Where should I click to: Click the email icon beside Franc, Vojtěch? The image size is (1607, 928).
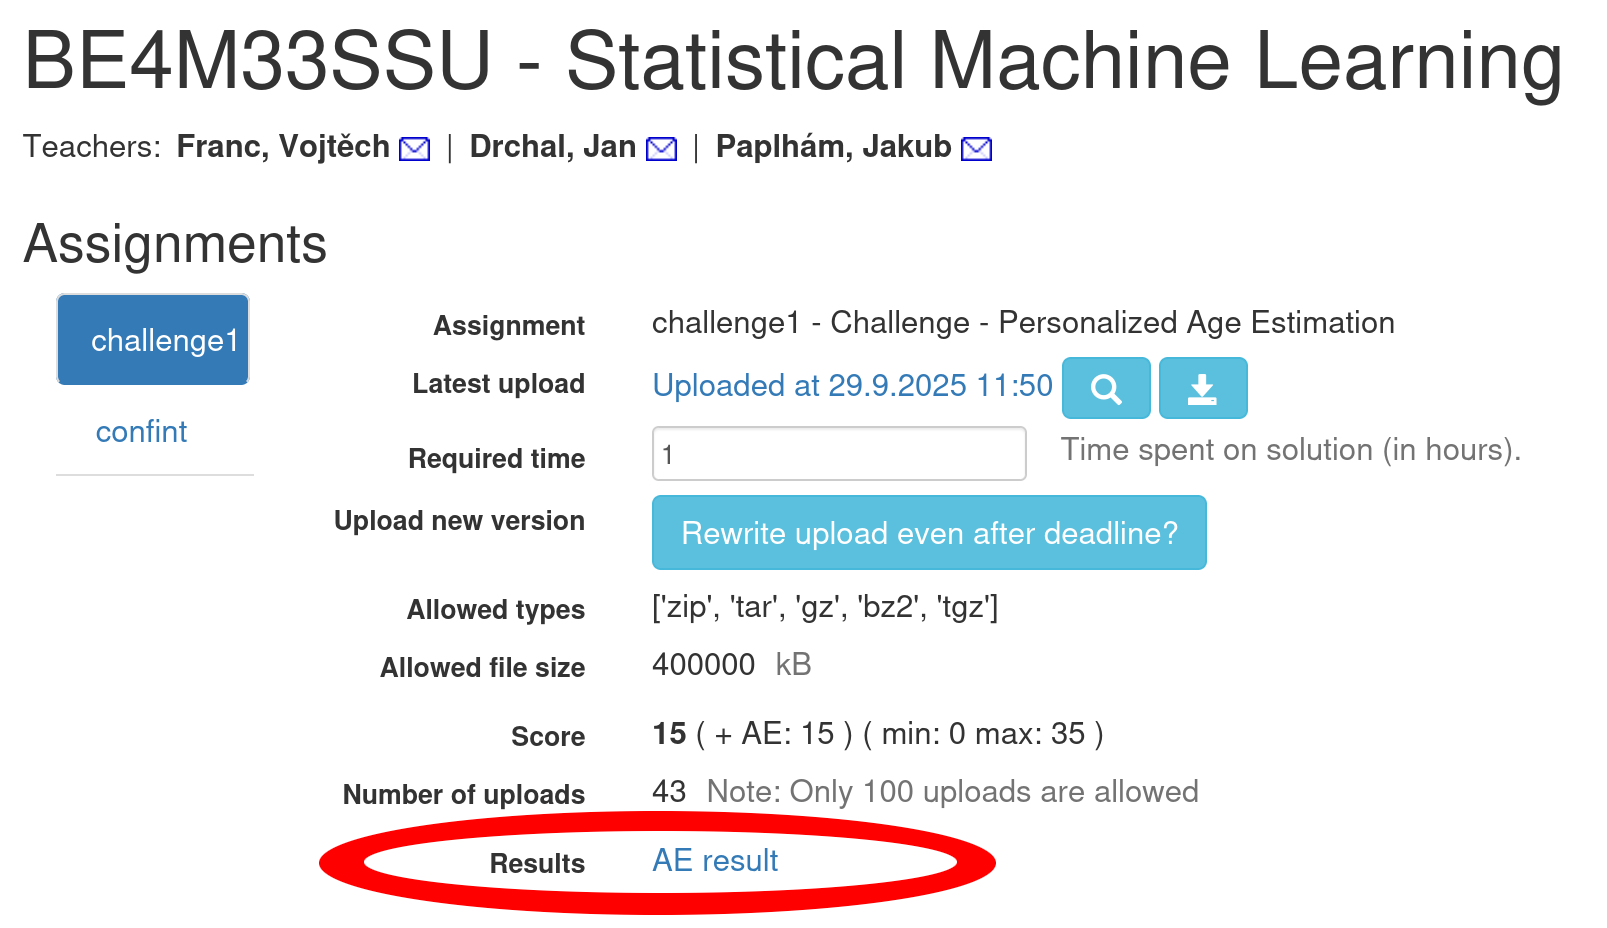click(x=414, y=149)
